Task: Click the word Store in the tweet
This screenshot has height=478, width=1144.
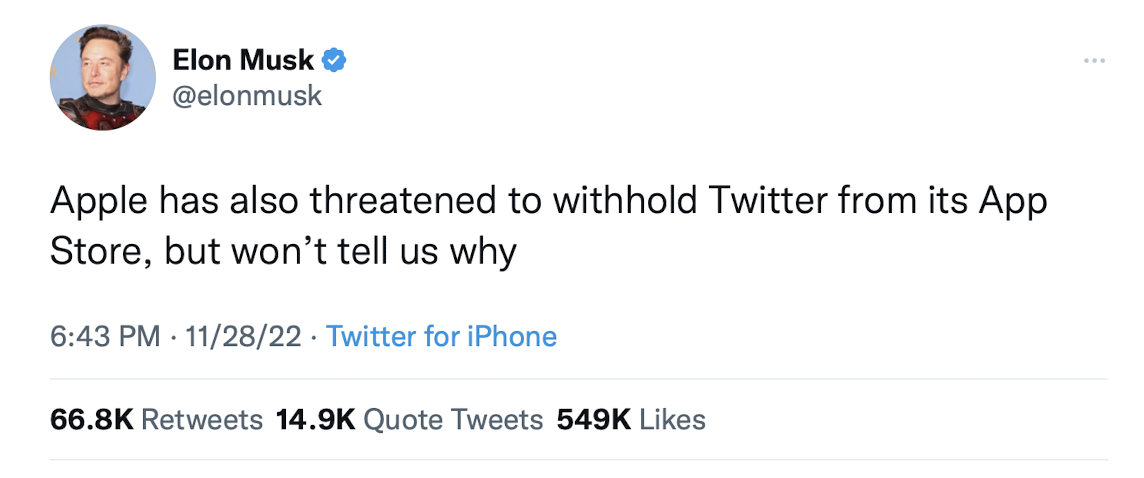Action: 95,253
